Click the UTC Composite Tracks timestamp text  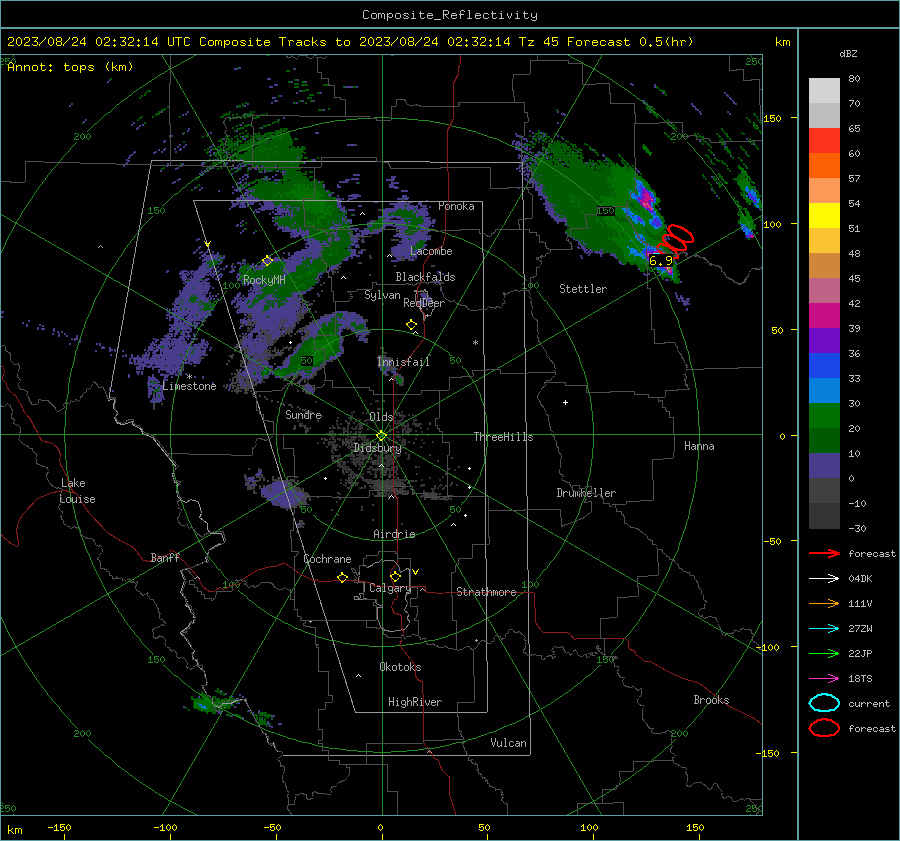tap(350, 42)
